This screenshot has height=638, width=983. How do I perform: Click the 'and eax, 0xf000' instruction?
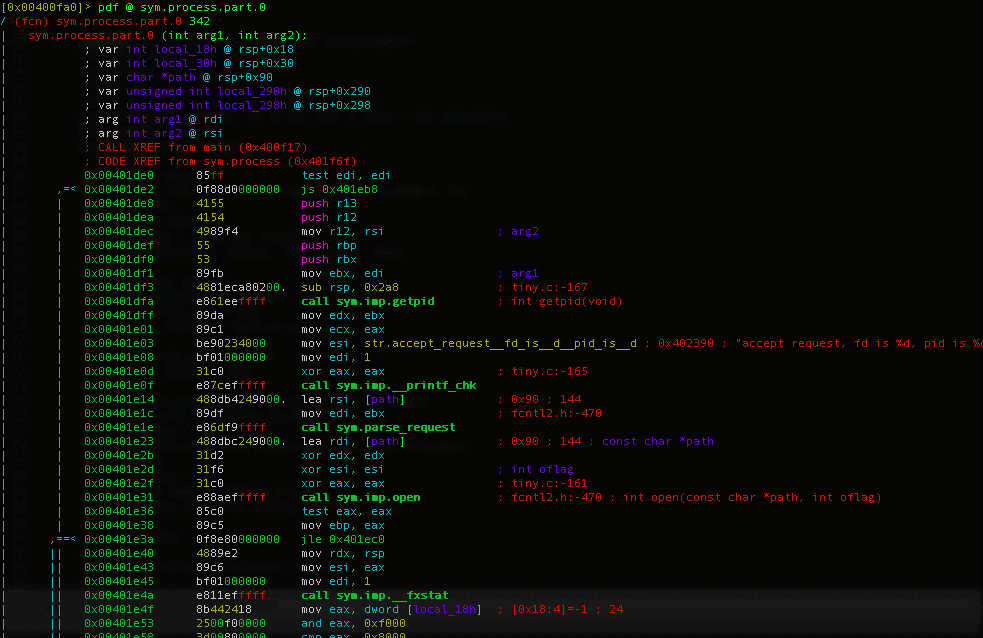(x=353, y=624)
